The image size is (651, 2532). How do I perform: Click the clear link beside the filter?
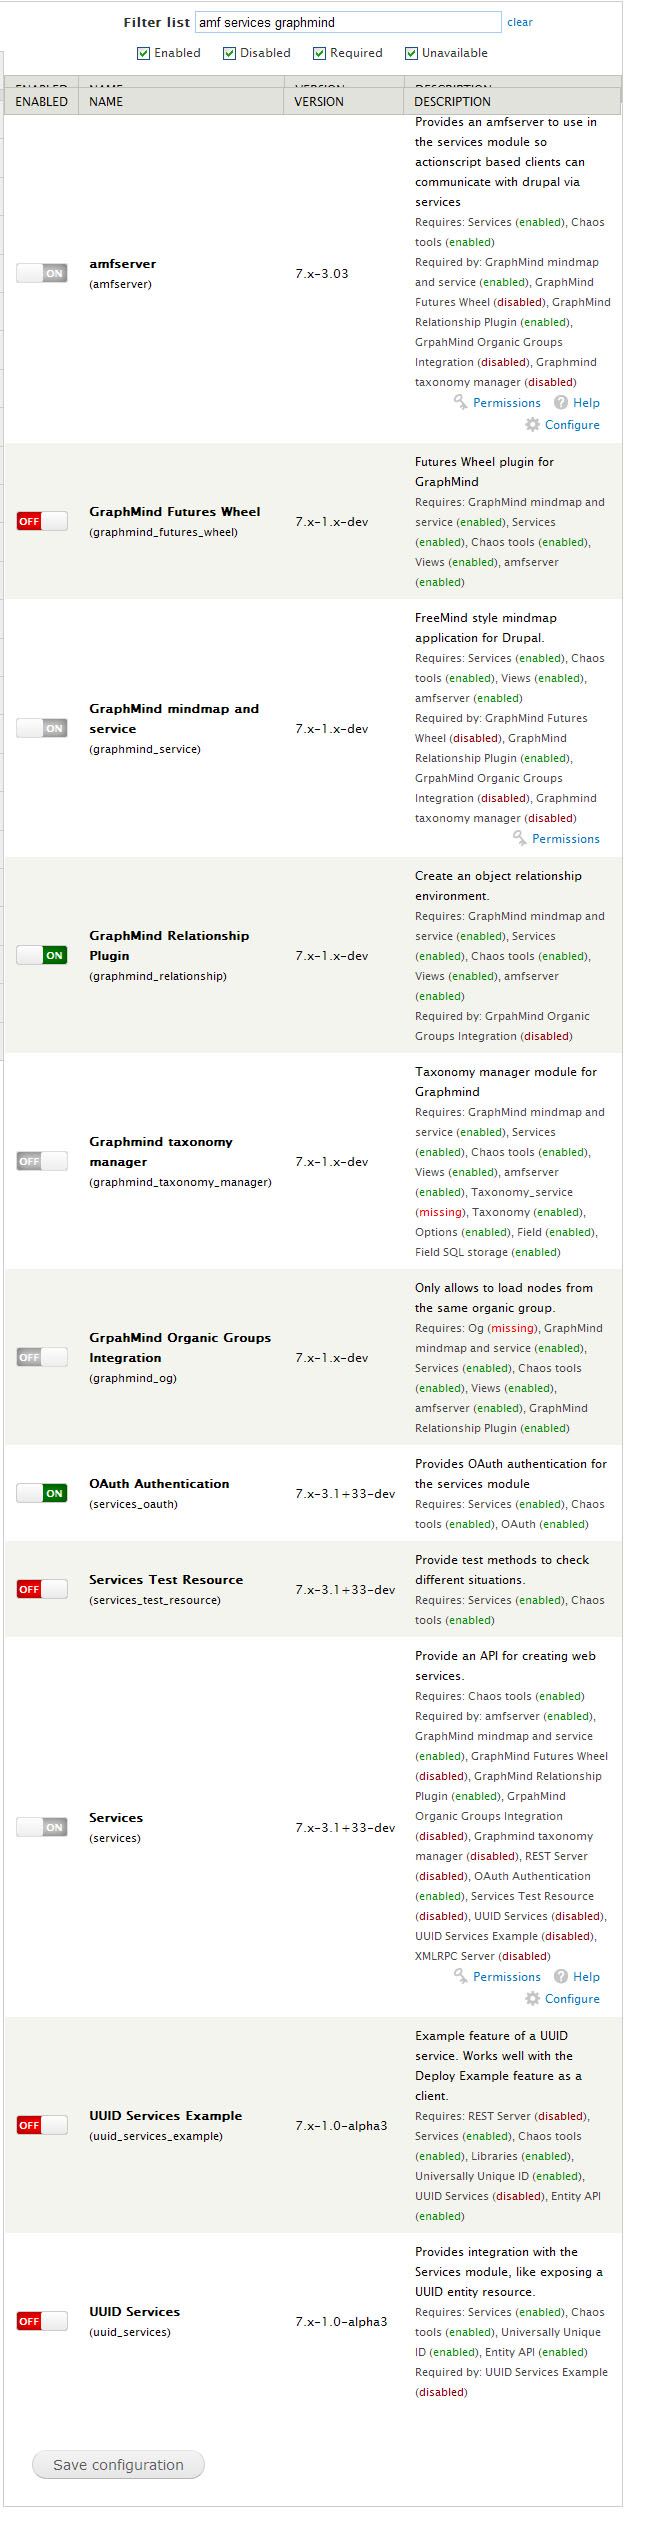tap(520, 22)
